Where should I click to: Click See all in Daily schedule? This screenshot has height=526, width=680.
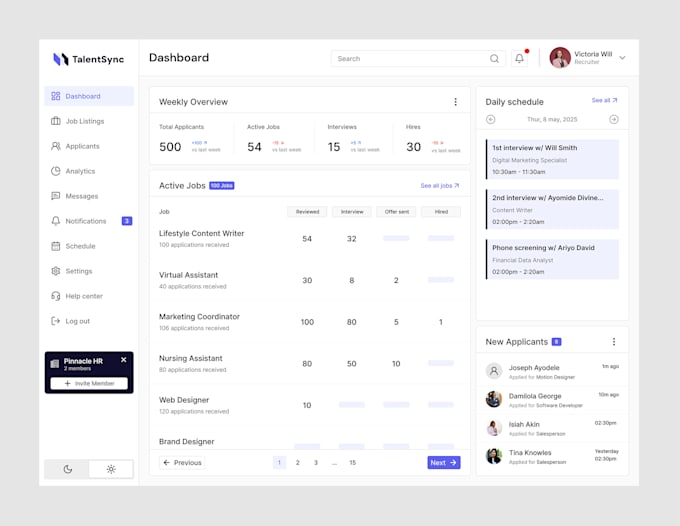(604, 101)
